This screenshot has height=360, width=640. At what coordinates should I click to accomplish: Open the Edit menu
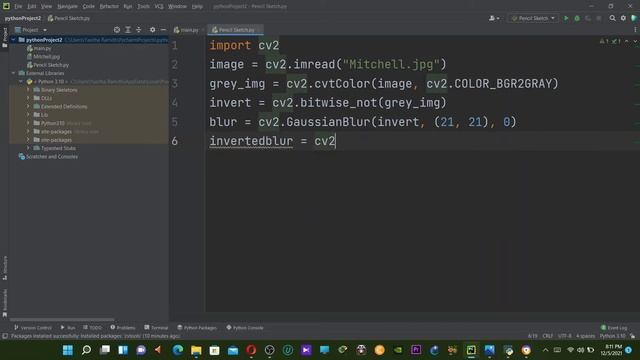[x=31, y=7]
